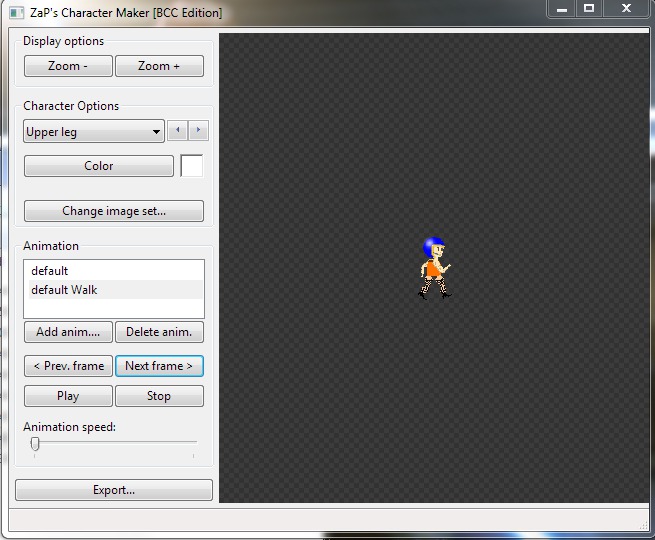
Task: Play the animation
Action: tap(68, 396)
